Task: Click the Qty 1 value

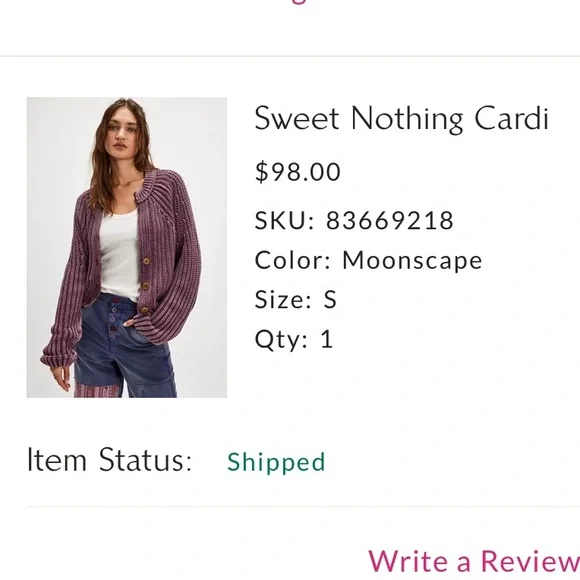Action: click(x=327, y=339)
